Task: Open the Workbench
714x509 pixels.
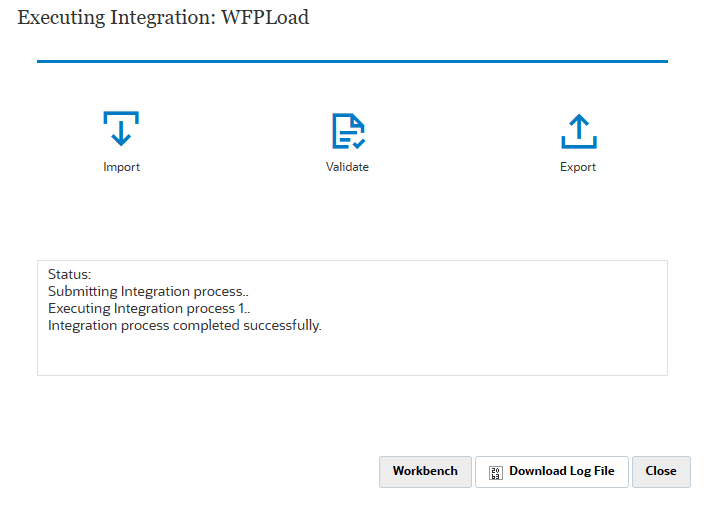Action: point(425,471)
